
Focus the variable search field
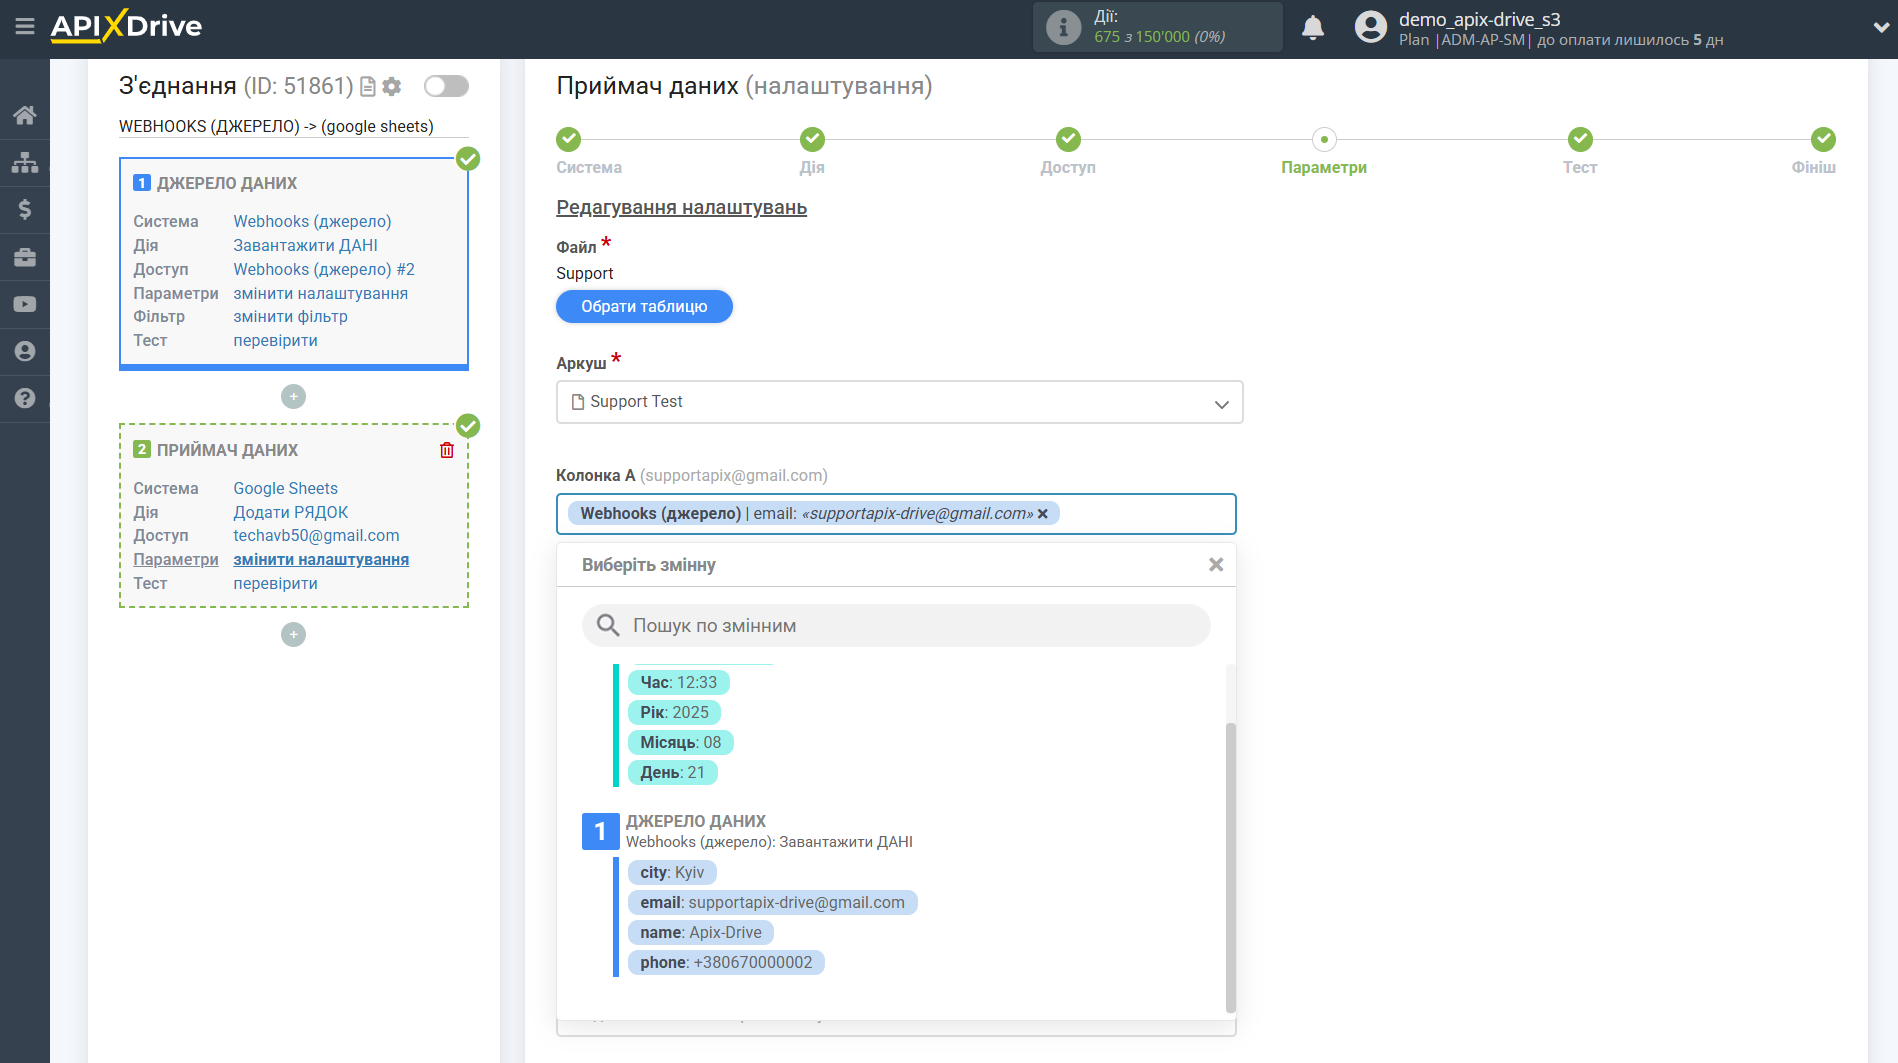pos(896,626)
